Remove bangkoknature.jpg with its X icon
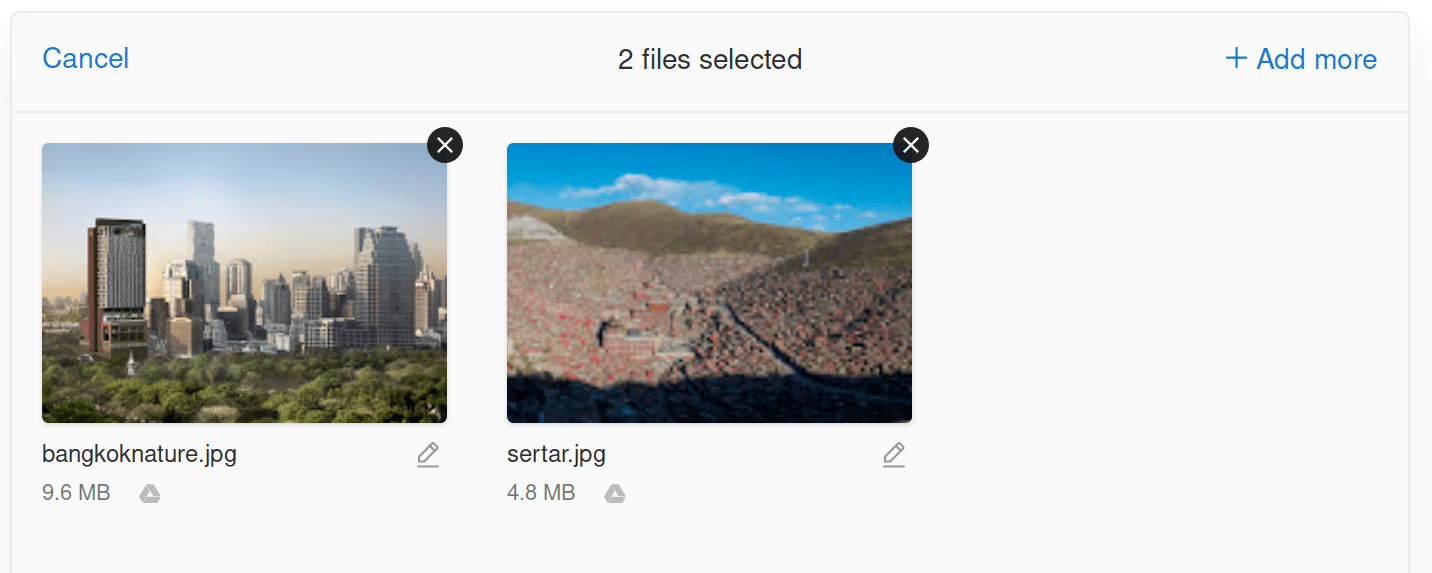Screen dimensions: 1432x573 tap(445, 145)
